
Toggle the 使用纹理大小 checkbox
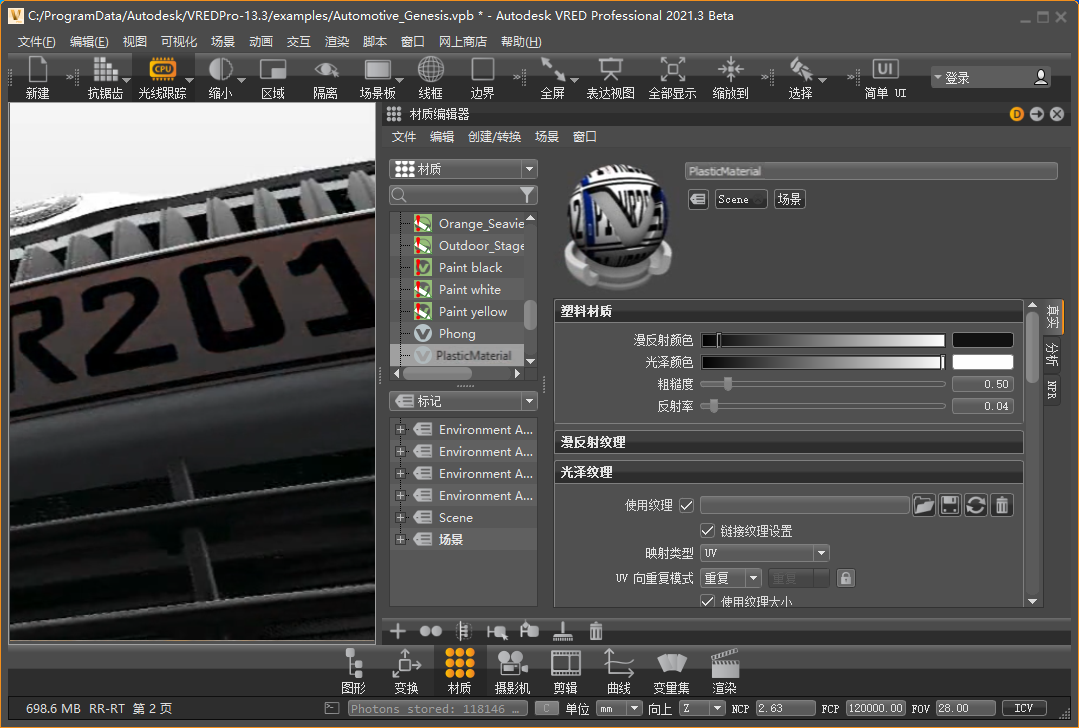[708, 602]
